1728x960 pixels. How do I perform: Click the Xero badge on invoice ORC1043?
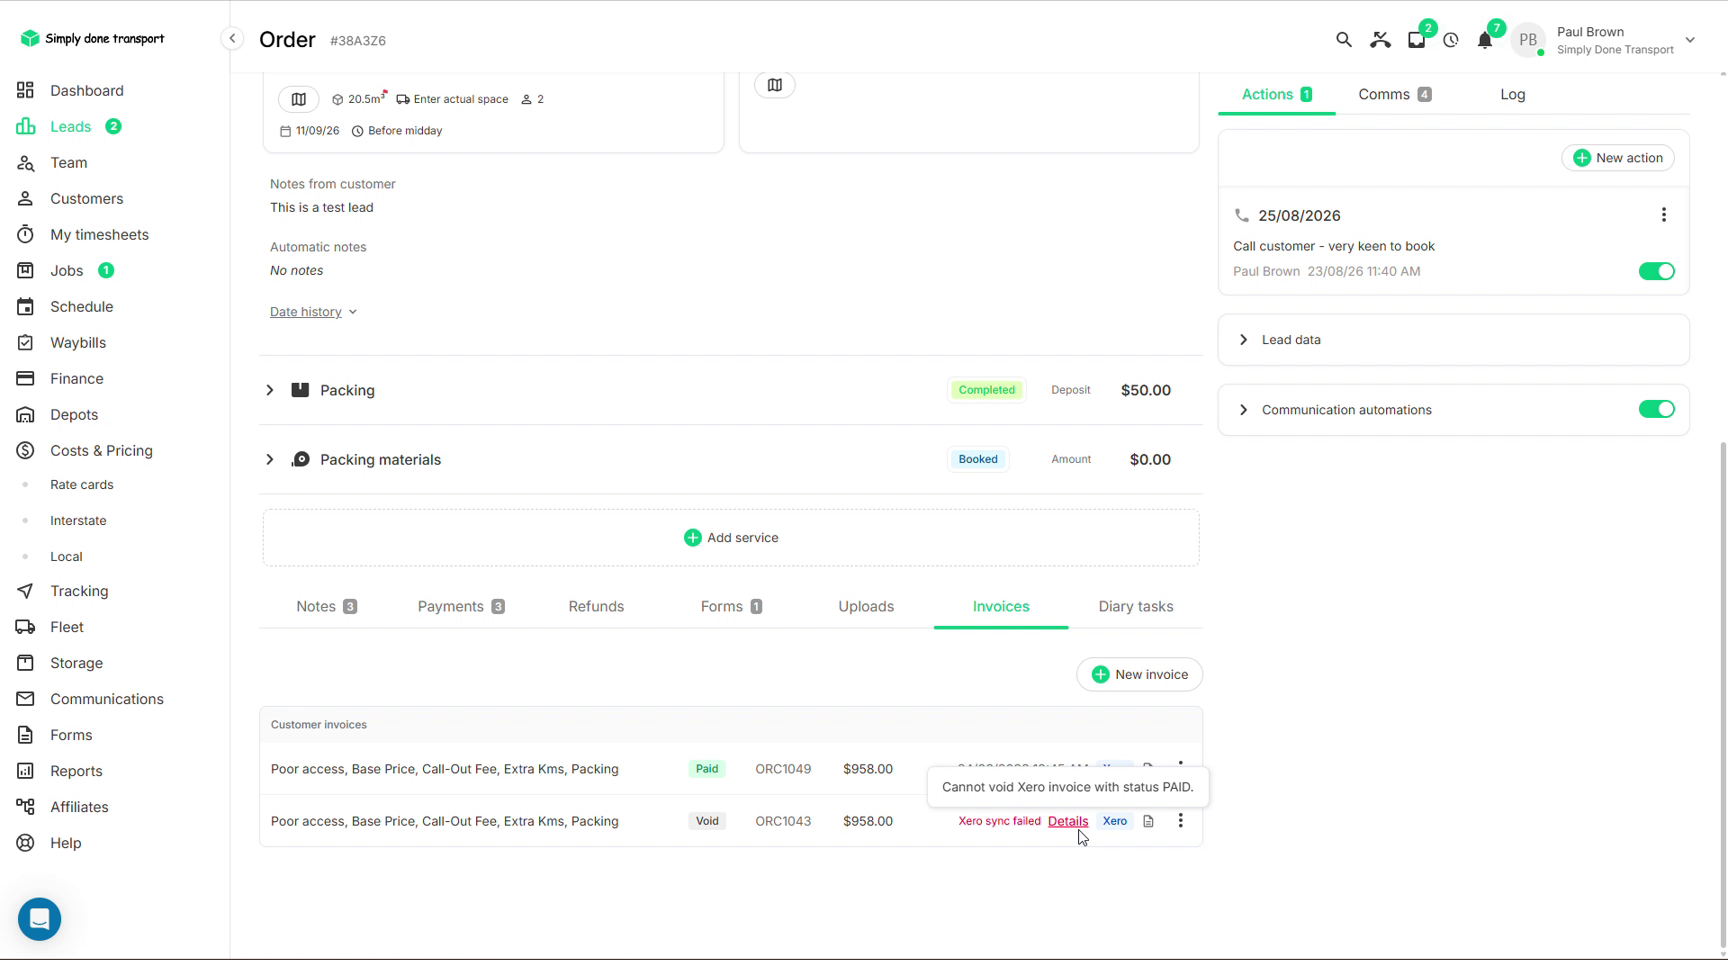[x=1114, y=821]
